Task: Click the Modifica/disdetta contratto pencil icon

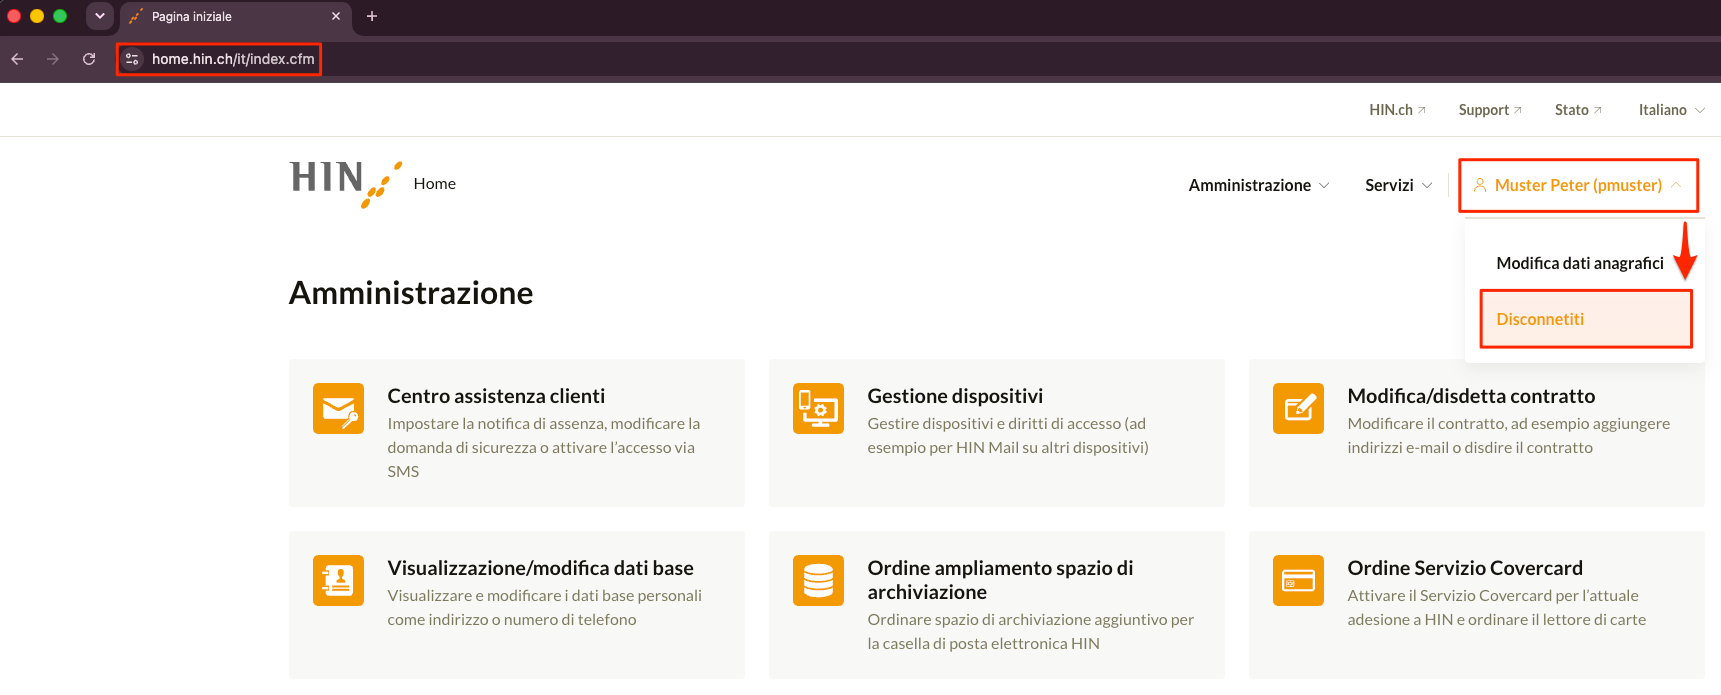Action: click(x=1298, y=408)
